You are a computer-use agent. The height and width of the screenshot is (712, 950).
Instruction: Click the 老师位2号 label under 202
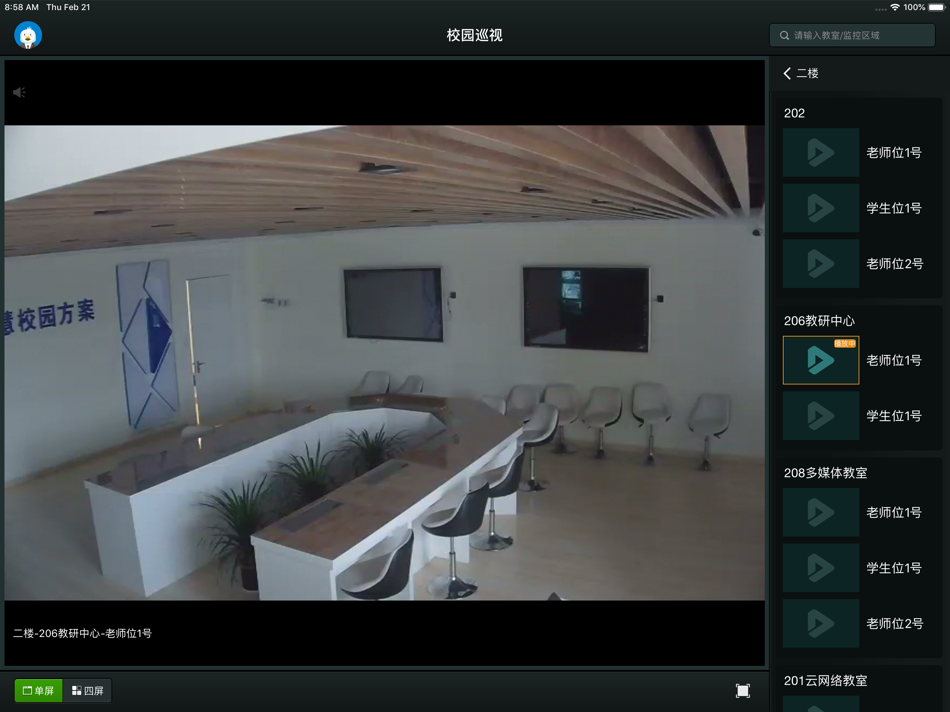coord(895,264)
